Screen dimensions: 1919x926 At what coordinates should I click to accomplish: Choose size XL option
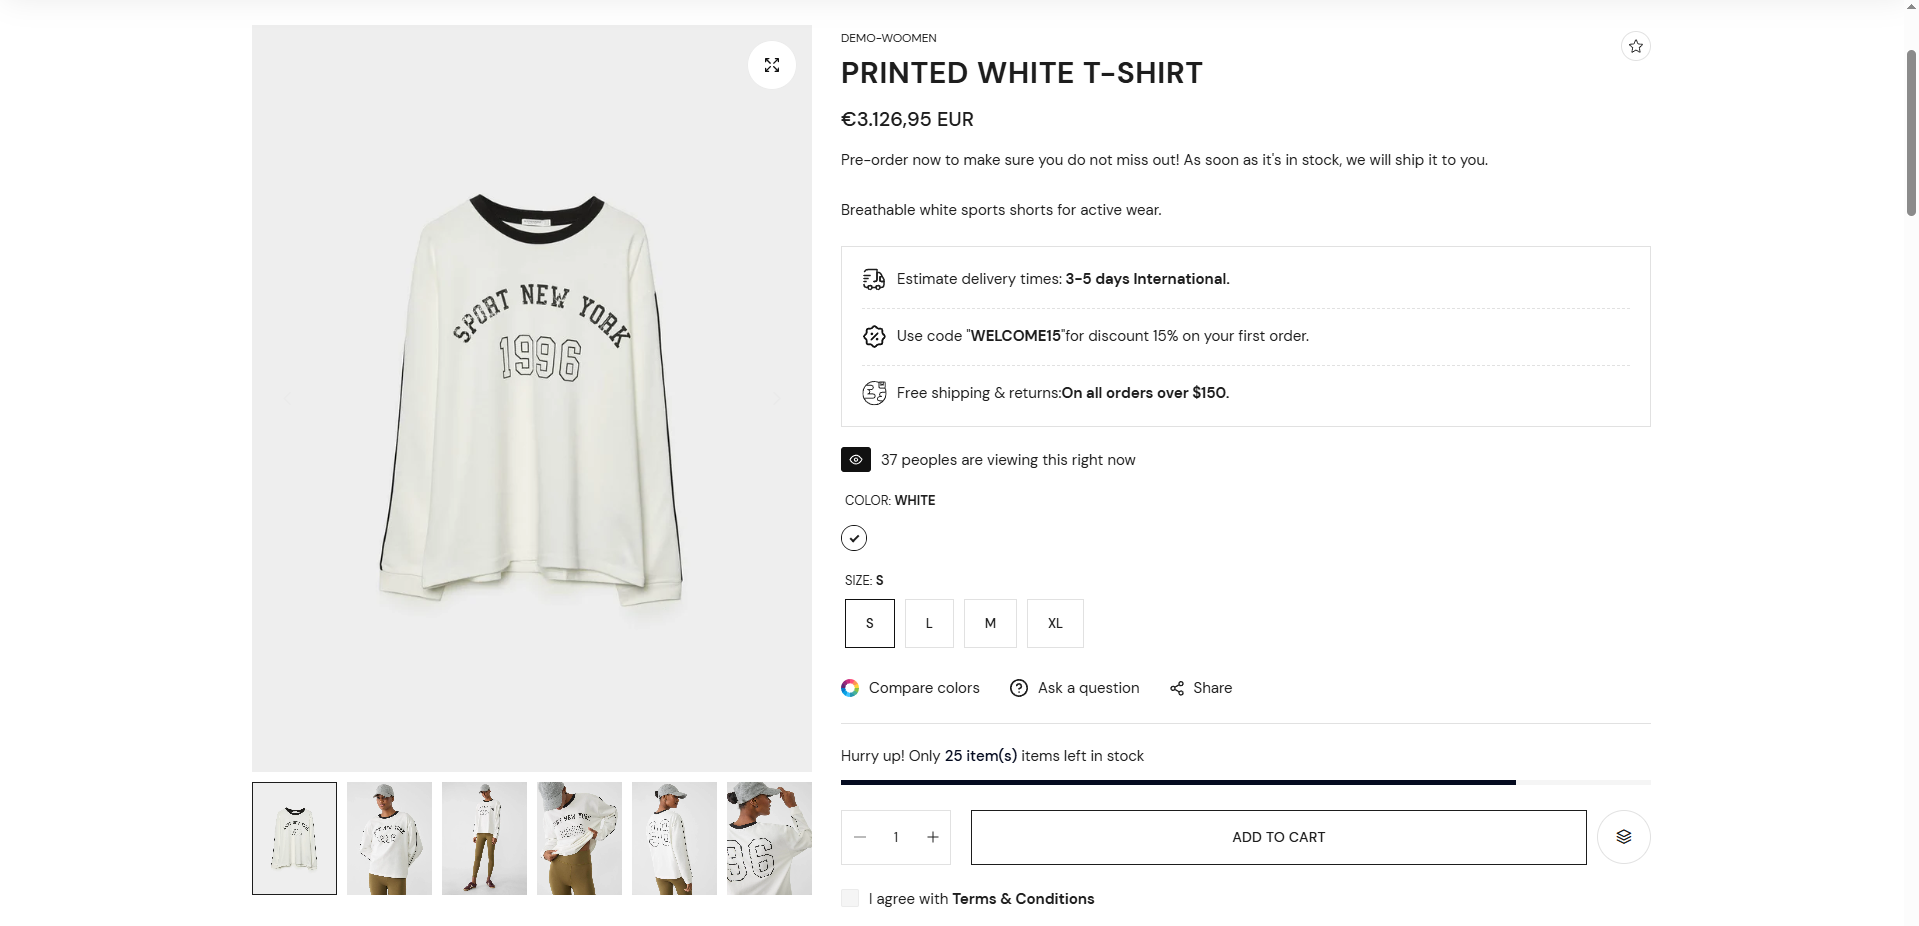(1055, 623)
